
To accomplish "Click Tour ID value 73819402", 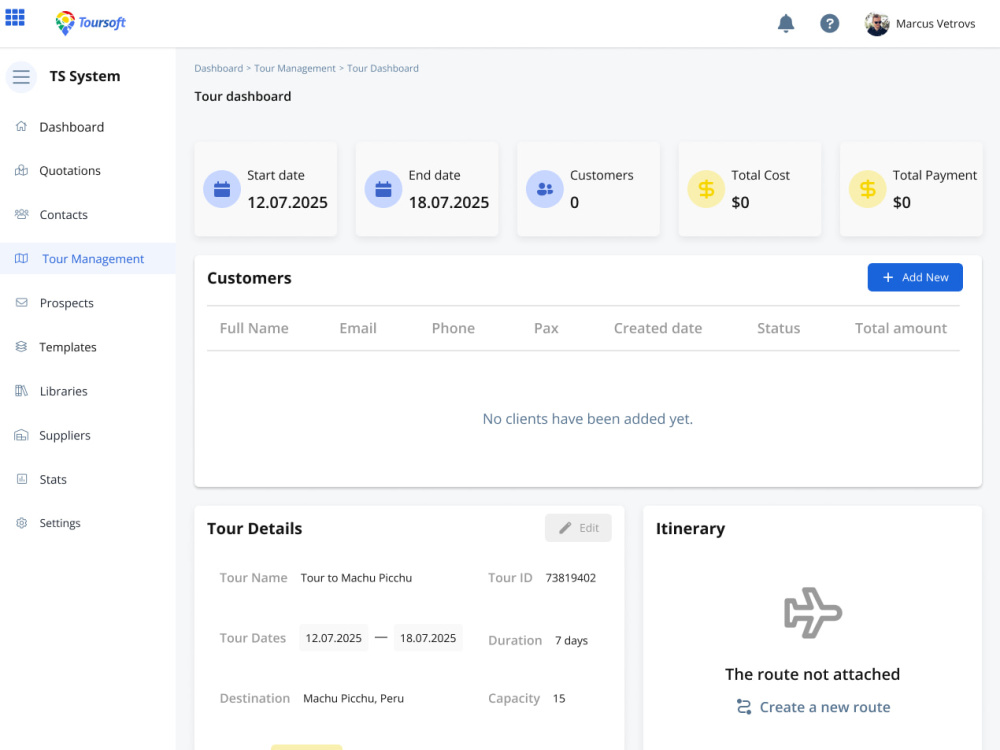I will pos(570,578).
